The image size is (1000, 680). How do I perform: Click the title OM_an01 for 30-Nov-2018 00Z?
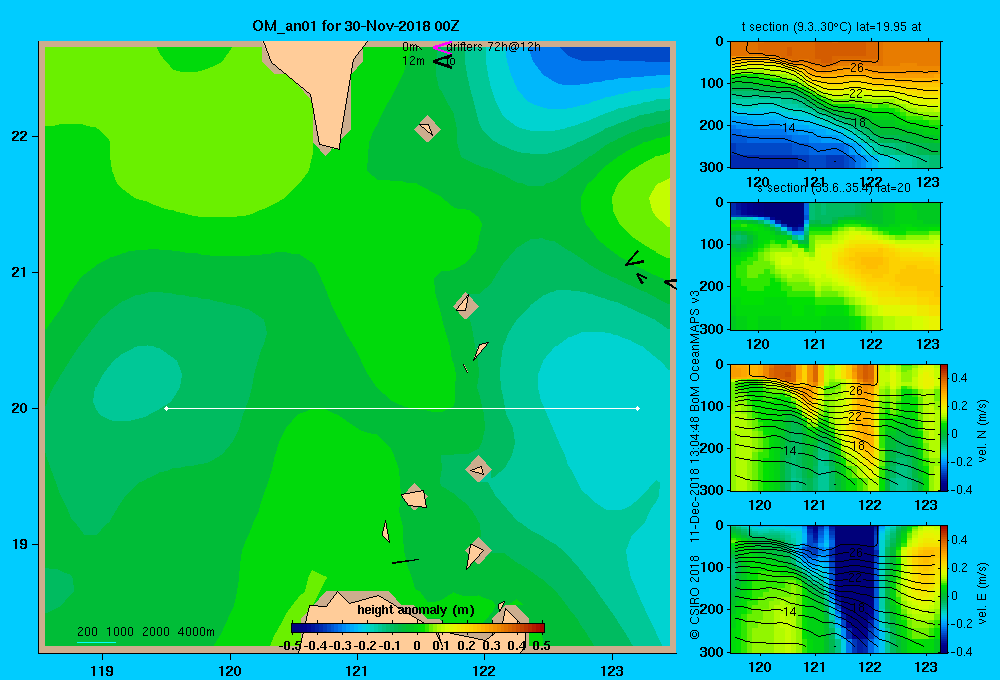coord(356,26)
